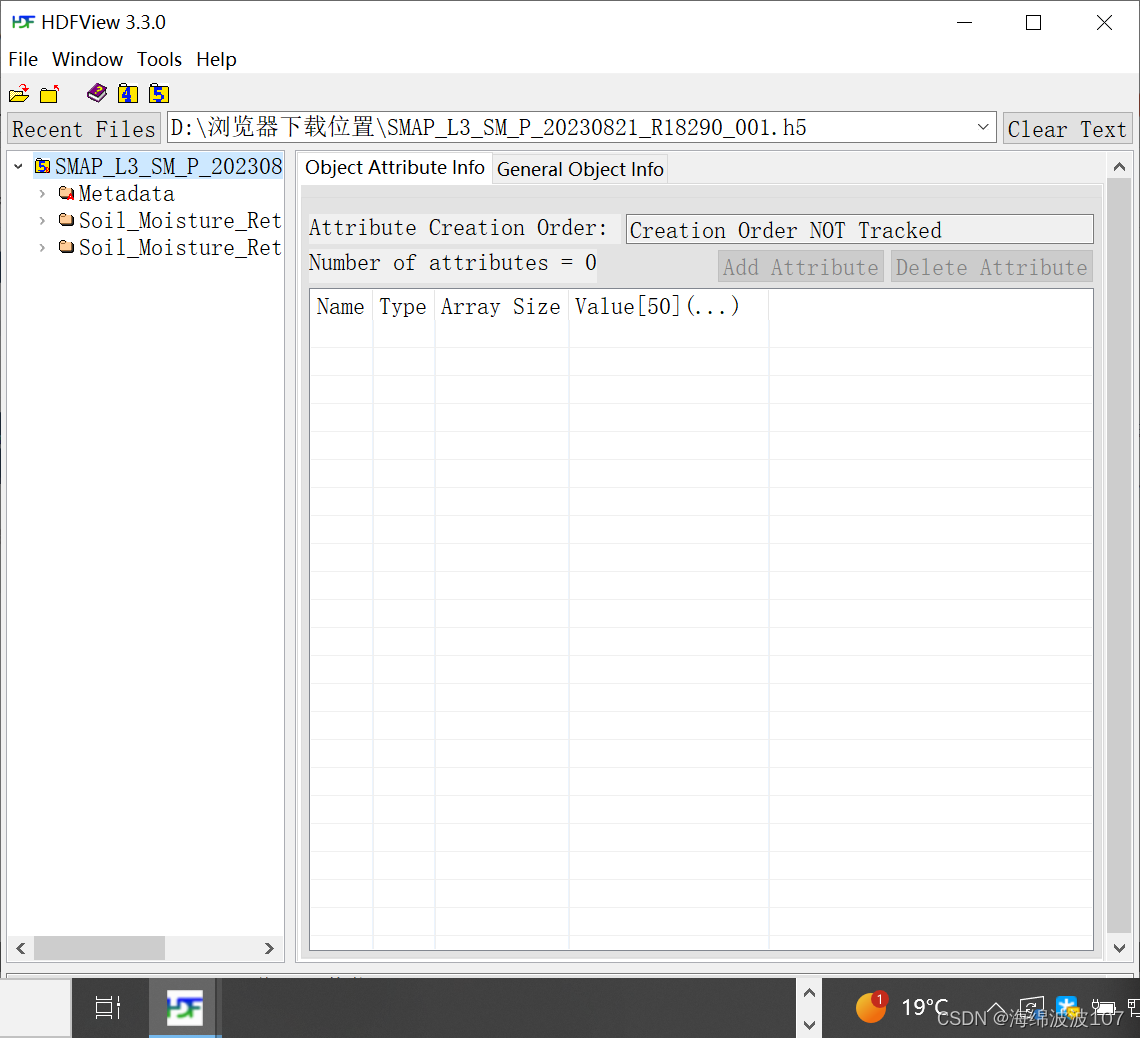Click the attribute panel scroll-down arrow
Screen dimensions: 1140x1038
point(1120,948)
